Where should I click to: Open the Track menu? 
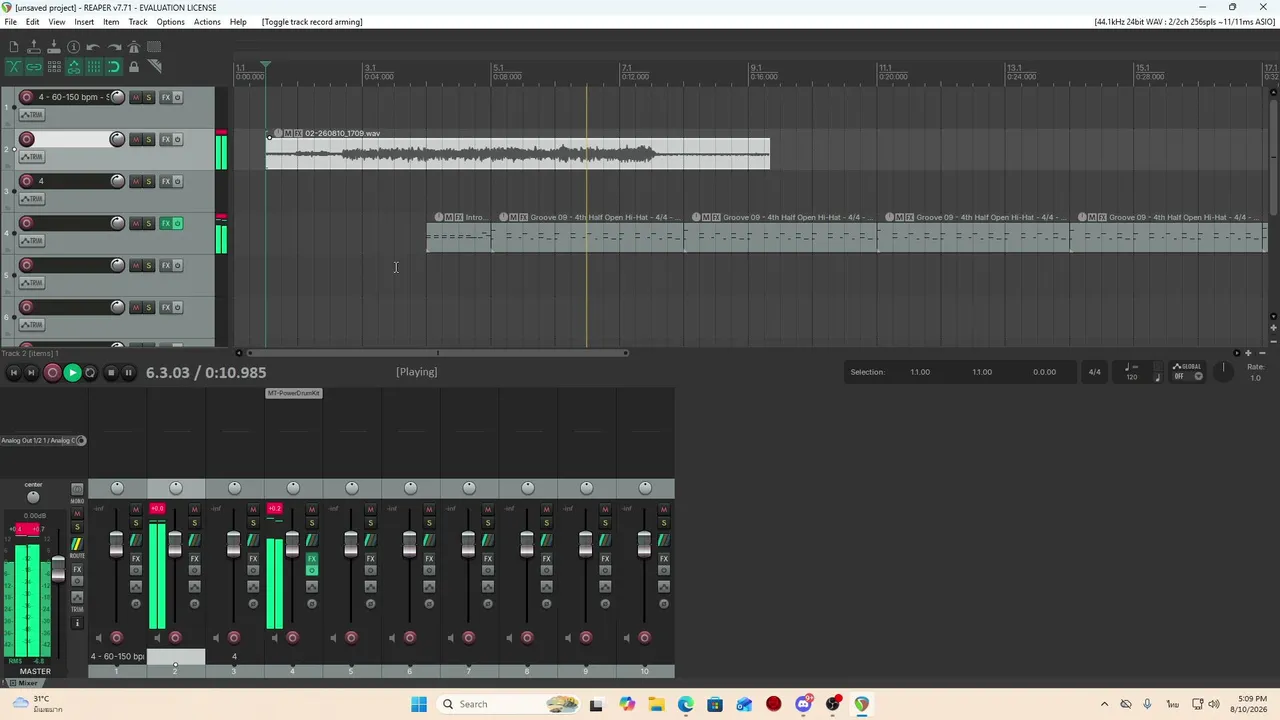point(138,22)
